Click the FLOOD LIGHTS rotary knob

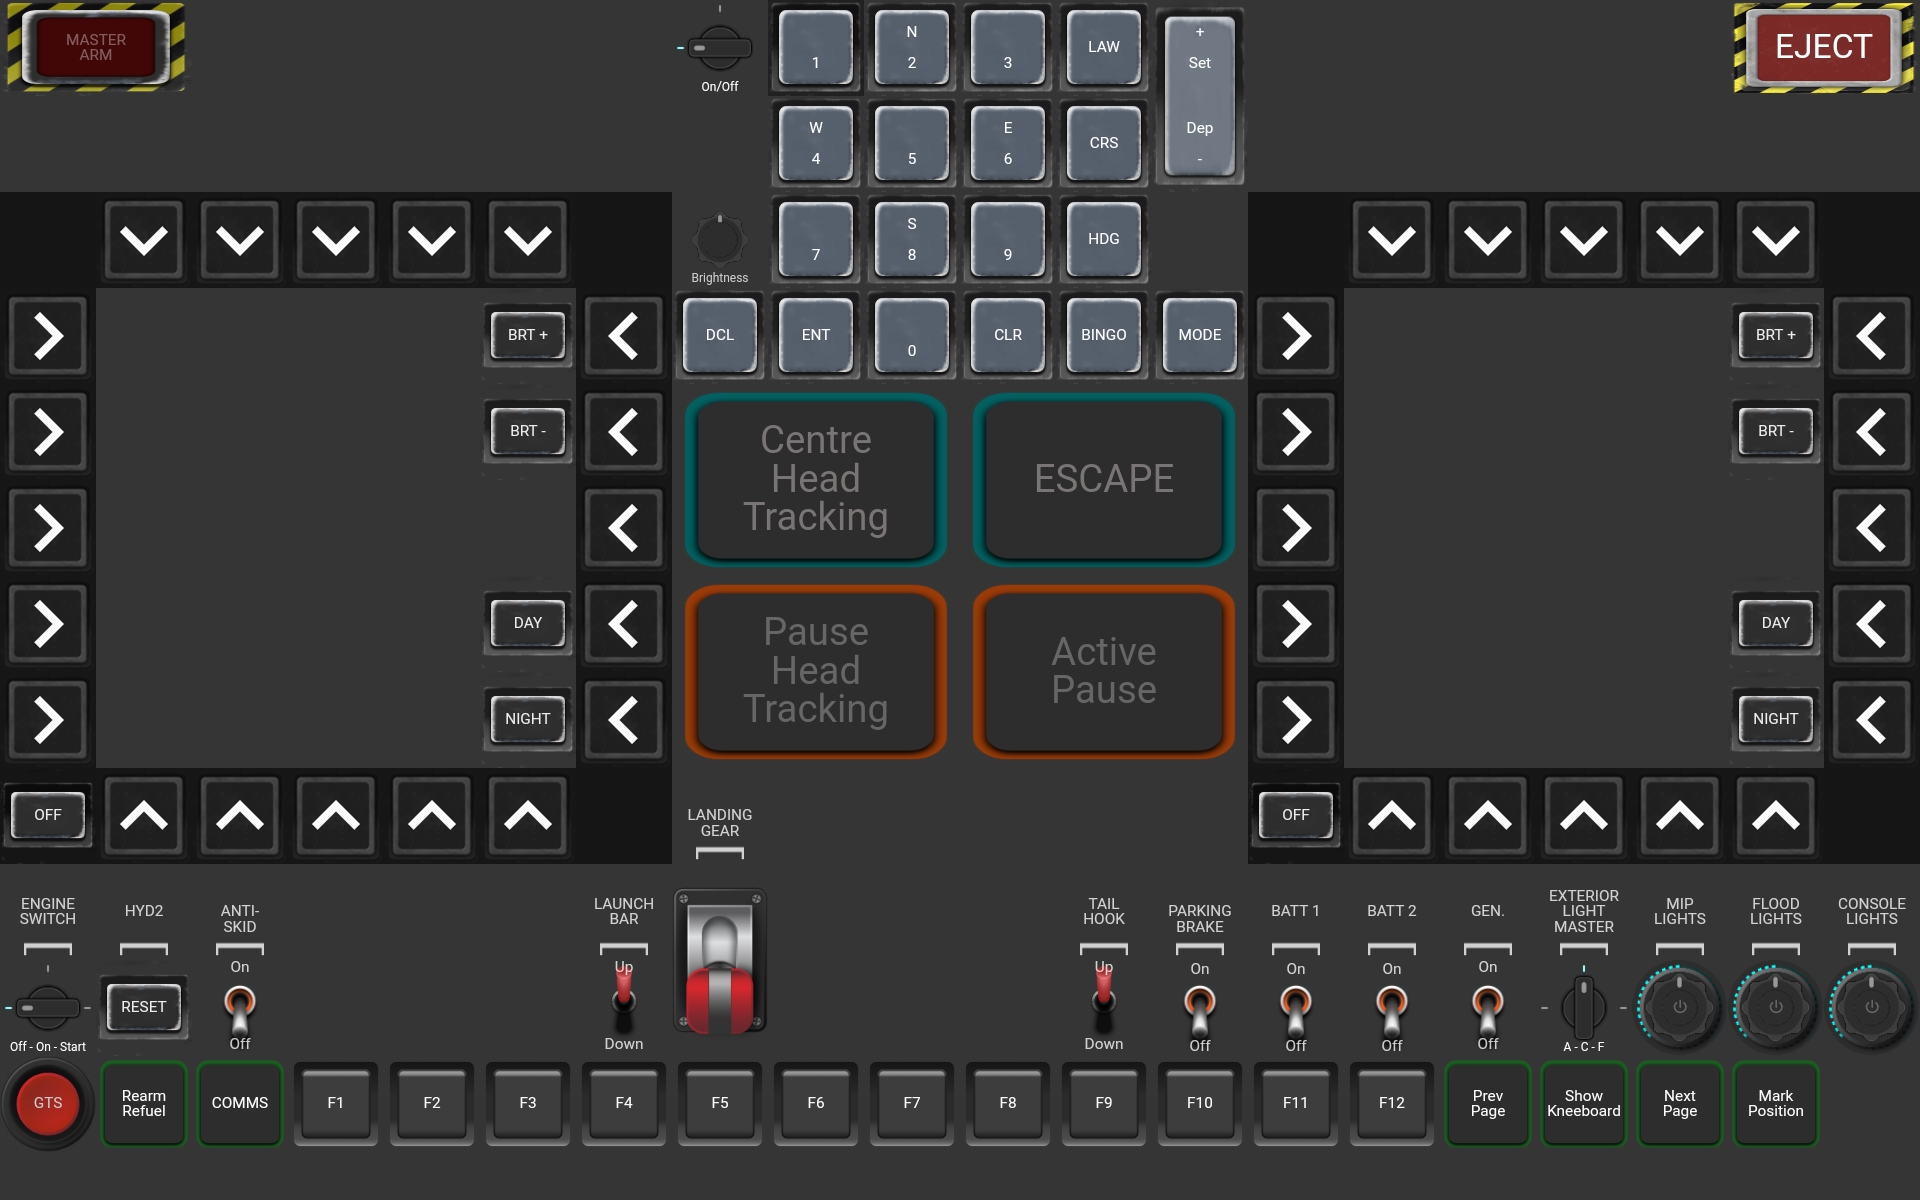[1775, 1006]
